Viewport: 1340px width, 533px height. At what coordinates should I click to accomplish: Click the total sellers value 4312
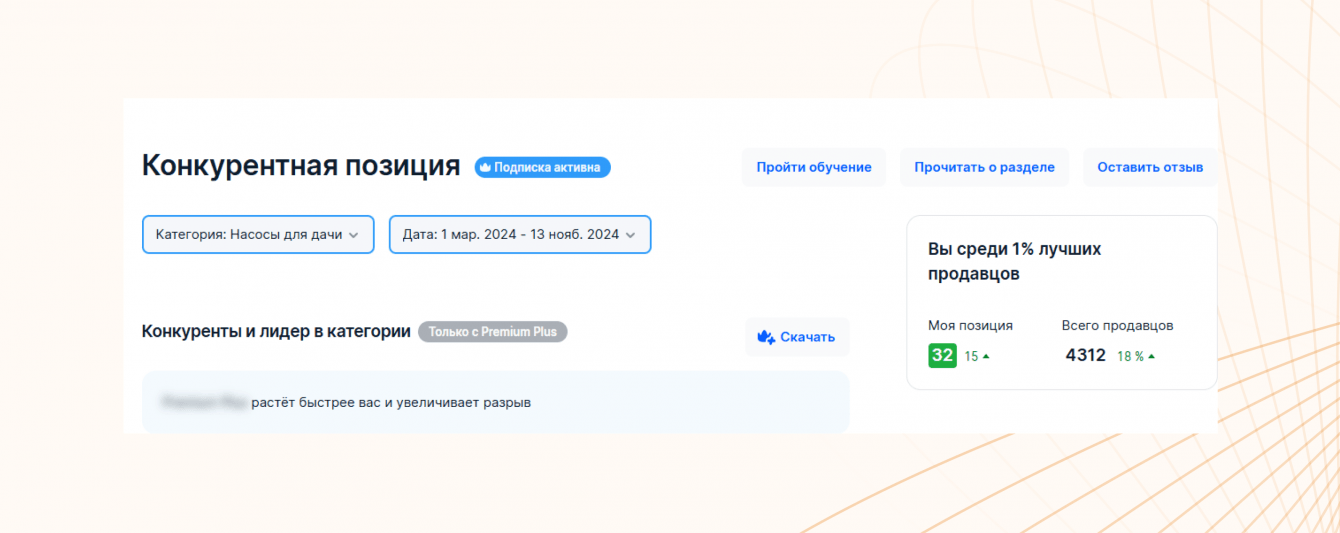coord(1086,355)
